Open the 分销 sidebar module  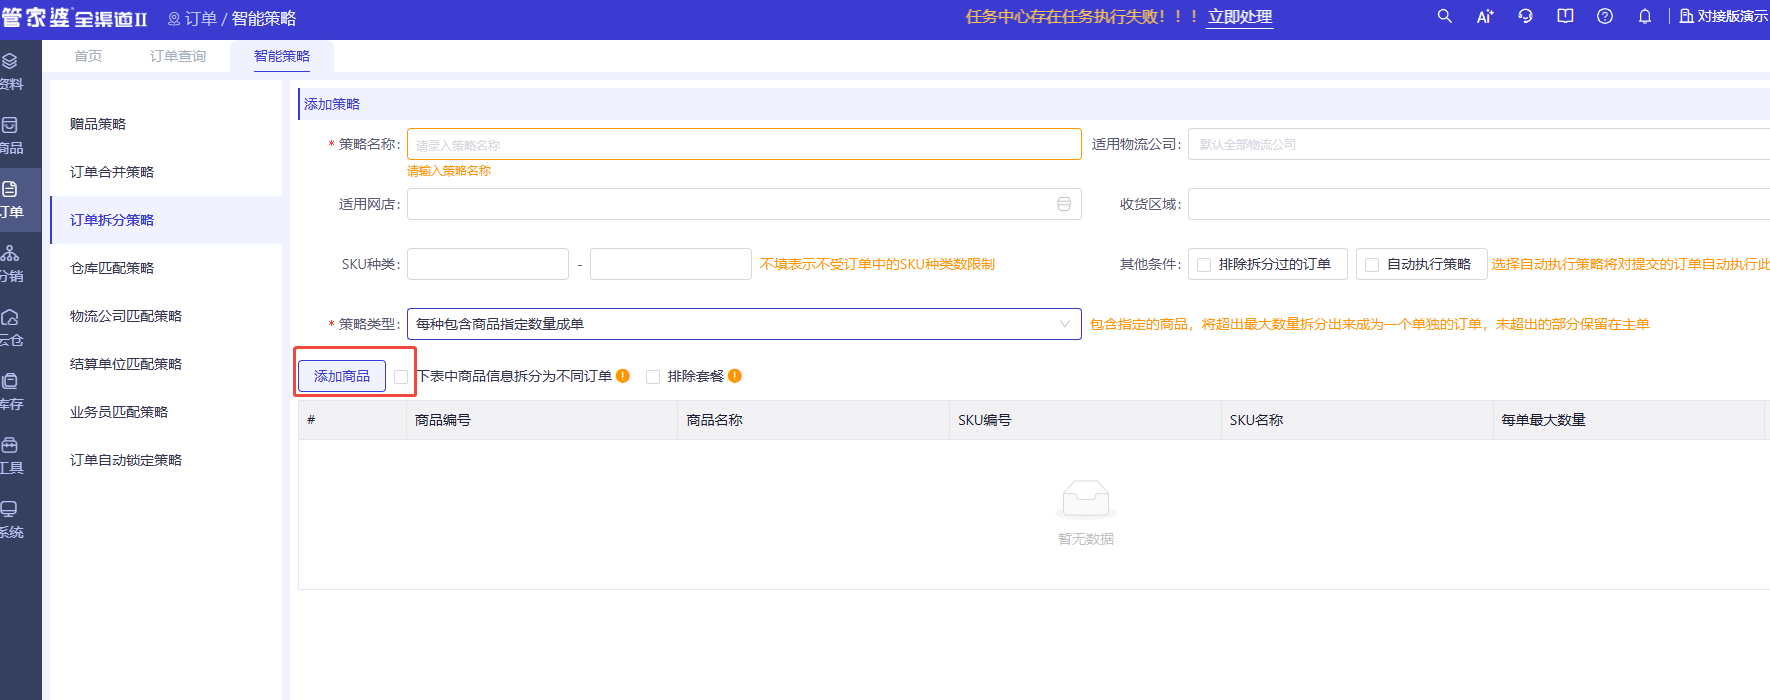click(x=12, y=264)
